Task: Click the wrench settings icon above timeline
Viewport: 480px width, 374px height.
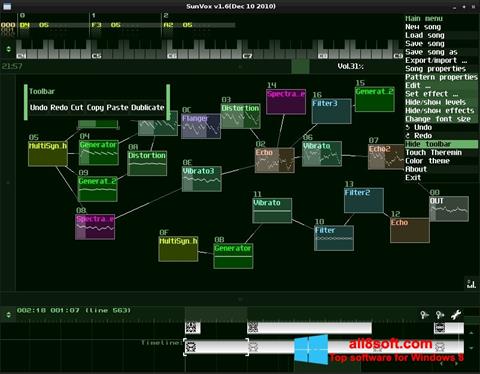Action: pos(456,314)
